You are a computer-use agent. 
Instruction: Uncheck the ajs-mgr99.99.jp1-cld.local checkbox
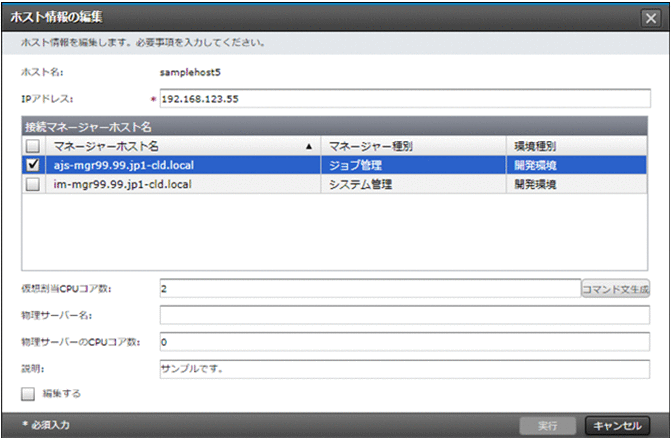33,165
